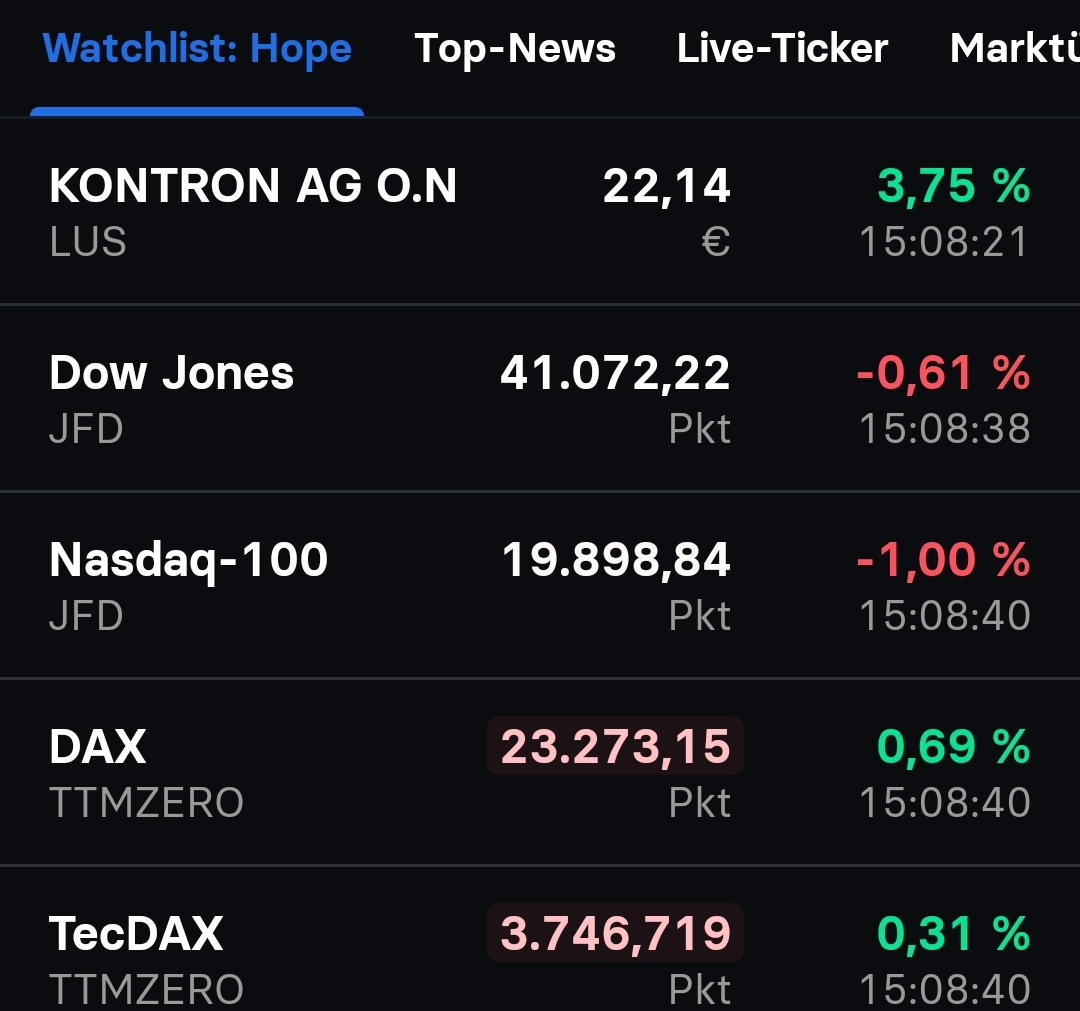
Task: Tap the highlighted TecDAX price 3.746,719
Action: point(614,933)
